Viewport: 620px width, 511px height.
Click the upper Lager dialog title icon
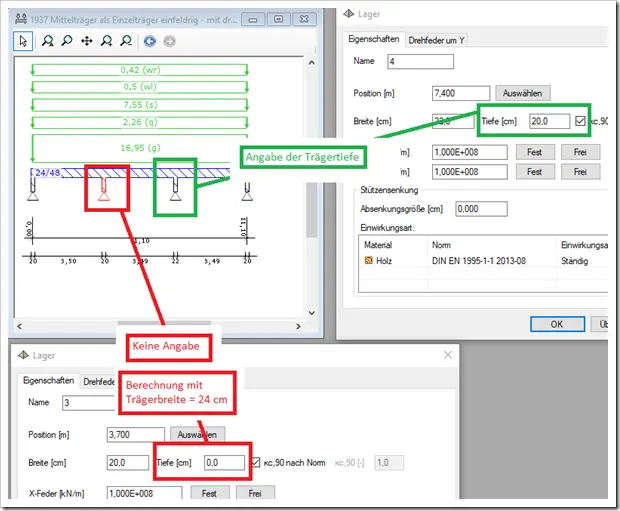348,14
